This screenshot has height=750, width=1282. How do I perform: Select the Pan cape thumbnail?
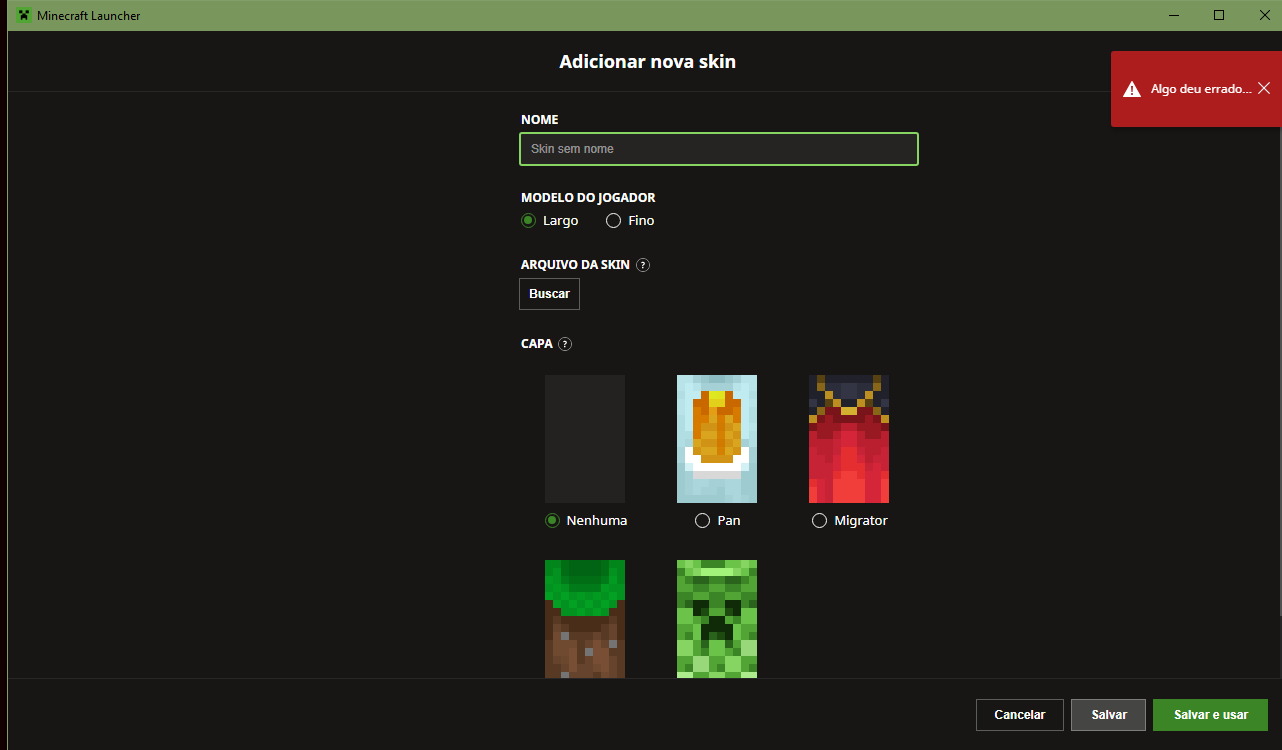coord(717,439)
